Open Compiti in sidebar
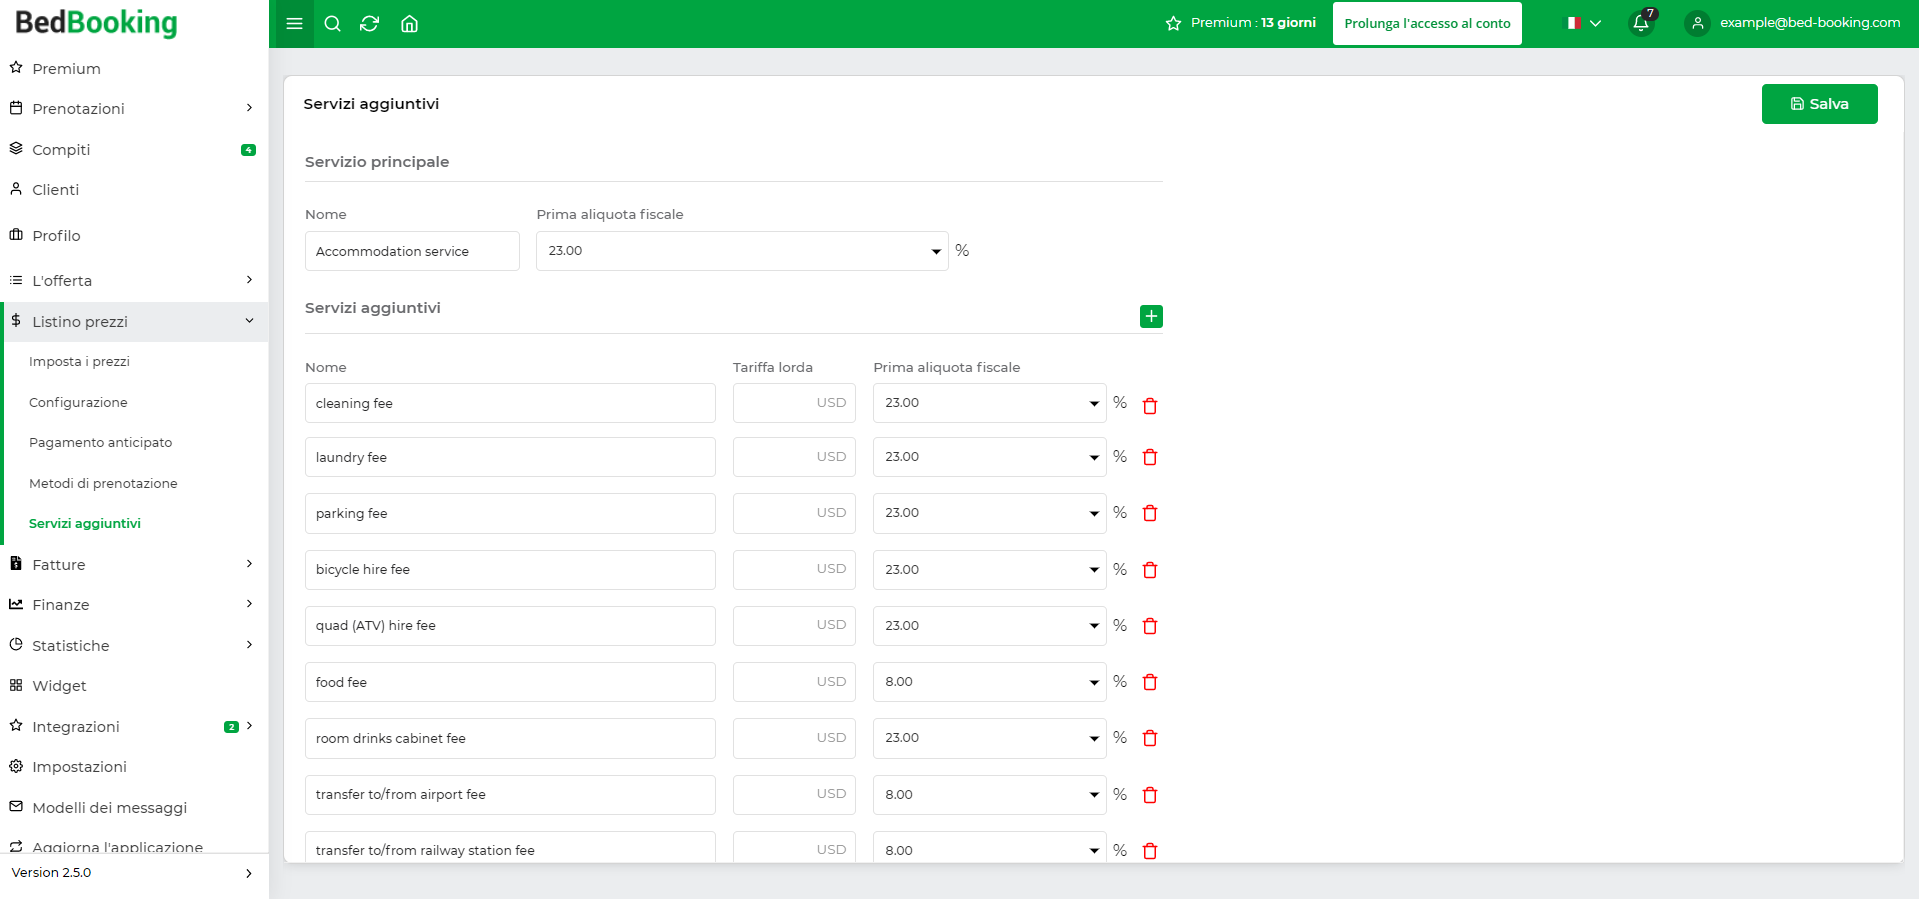This screenshot has width=1919, height=899. tap(134, 149)
